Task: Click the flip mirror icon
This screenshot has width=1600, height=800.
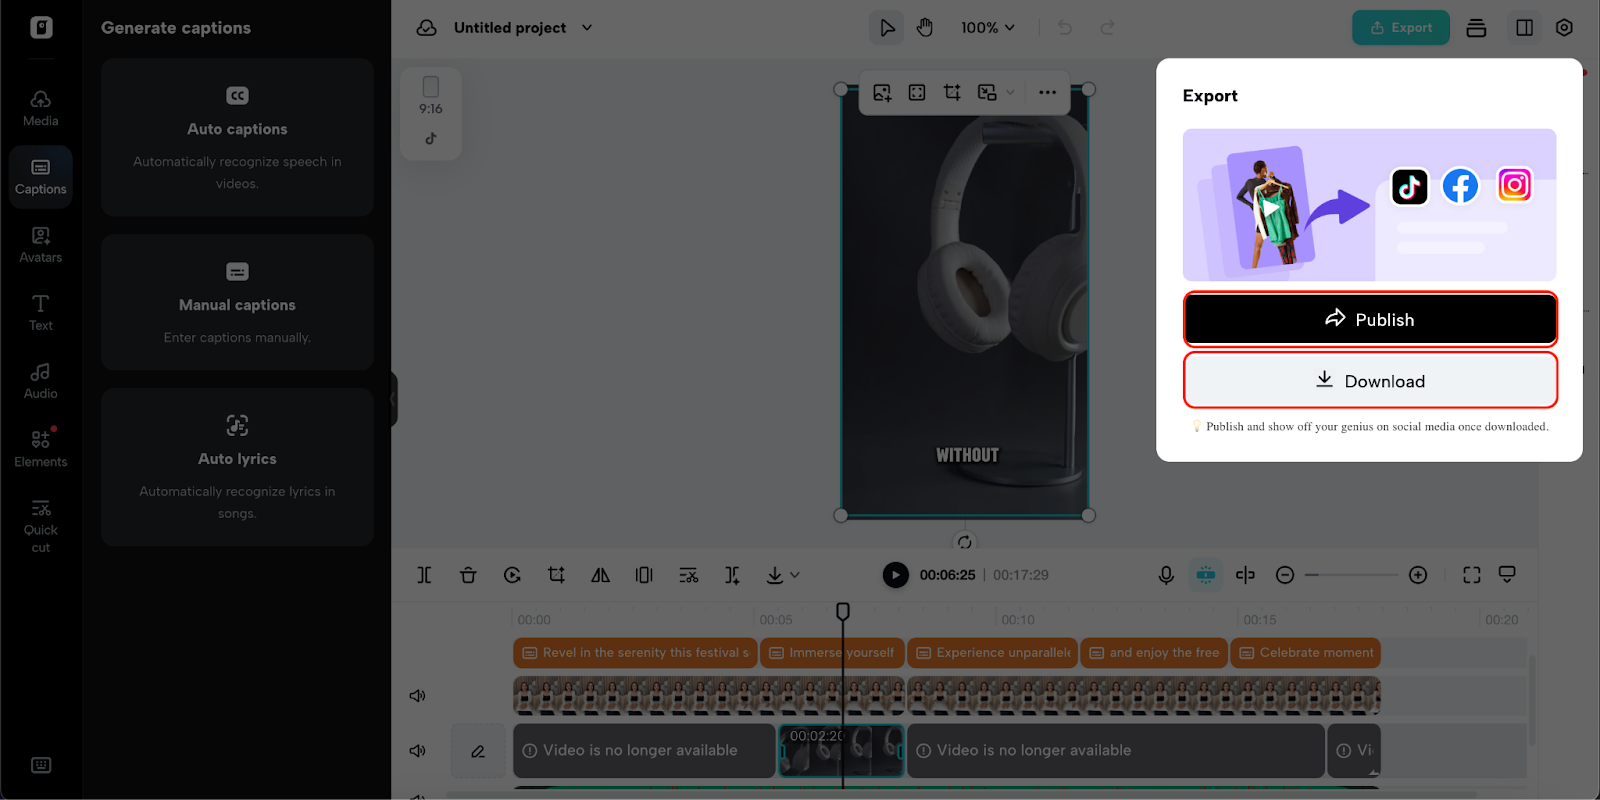Action: [x=600, y=575]
